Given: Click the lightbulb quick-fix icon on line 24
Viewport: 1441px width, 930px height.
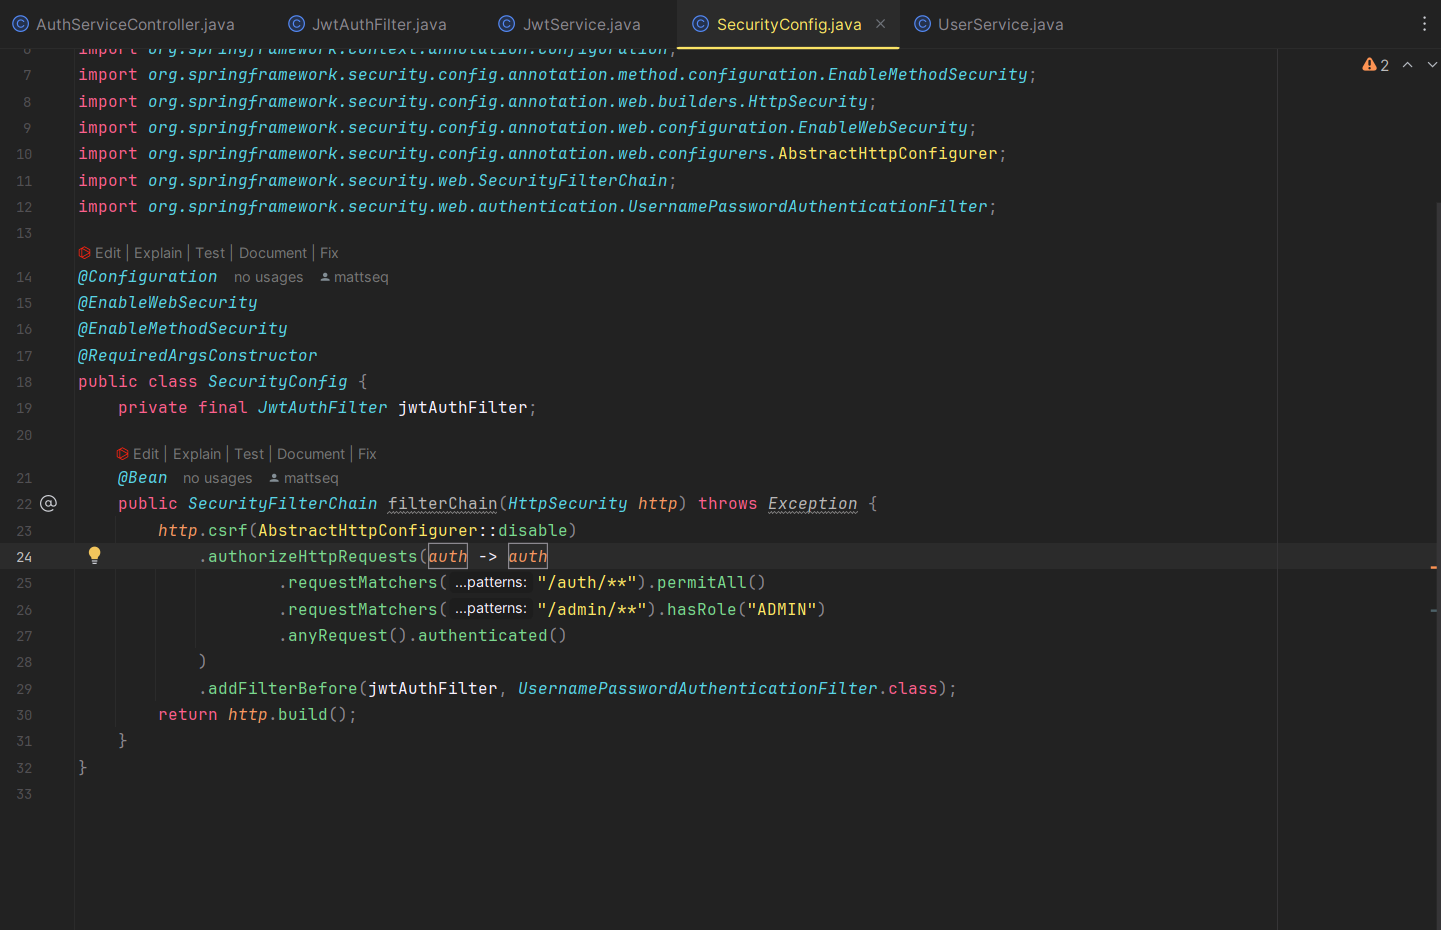Looking at the screenshot, I should pyautogui.click(x=94, y=555).
